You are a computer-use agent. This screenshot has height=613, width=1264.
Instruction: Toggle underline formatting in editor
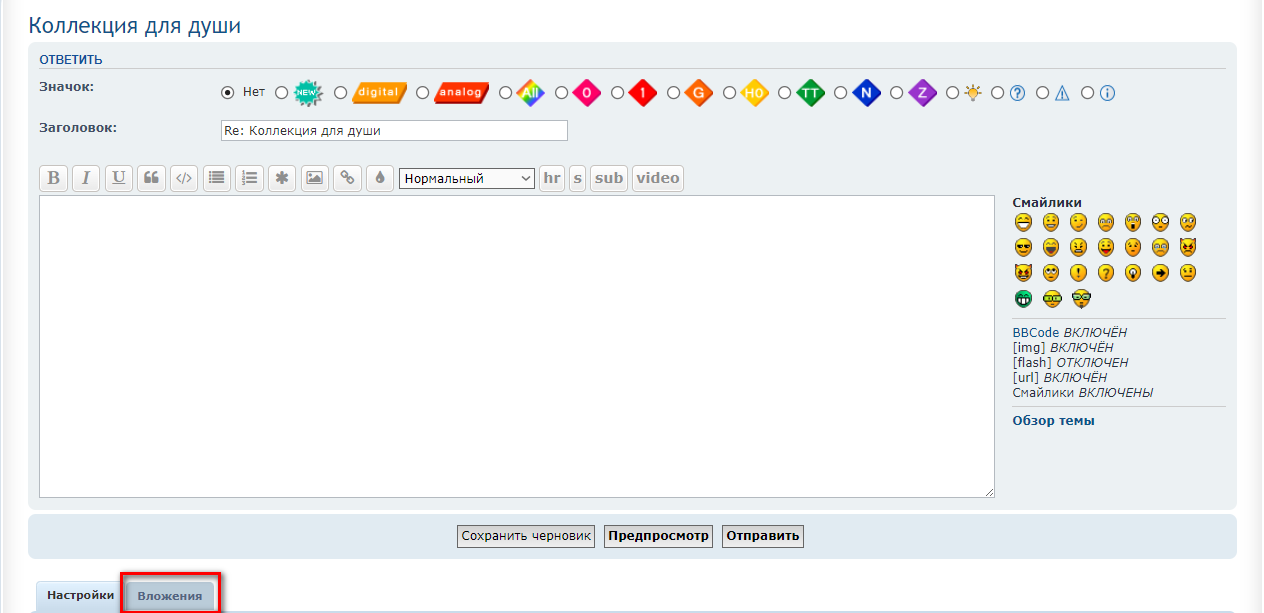point(119,178)
